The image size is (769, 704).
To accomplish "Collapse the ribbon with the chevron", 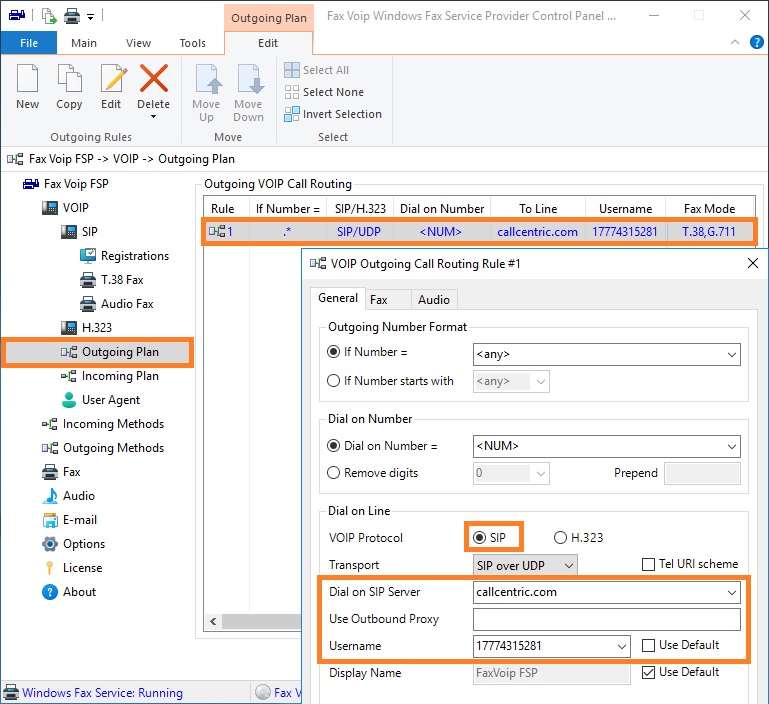I will [x=735, y=42].
